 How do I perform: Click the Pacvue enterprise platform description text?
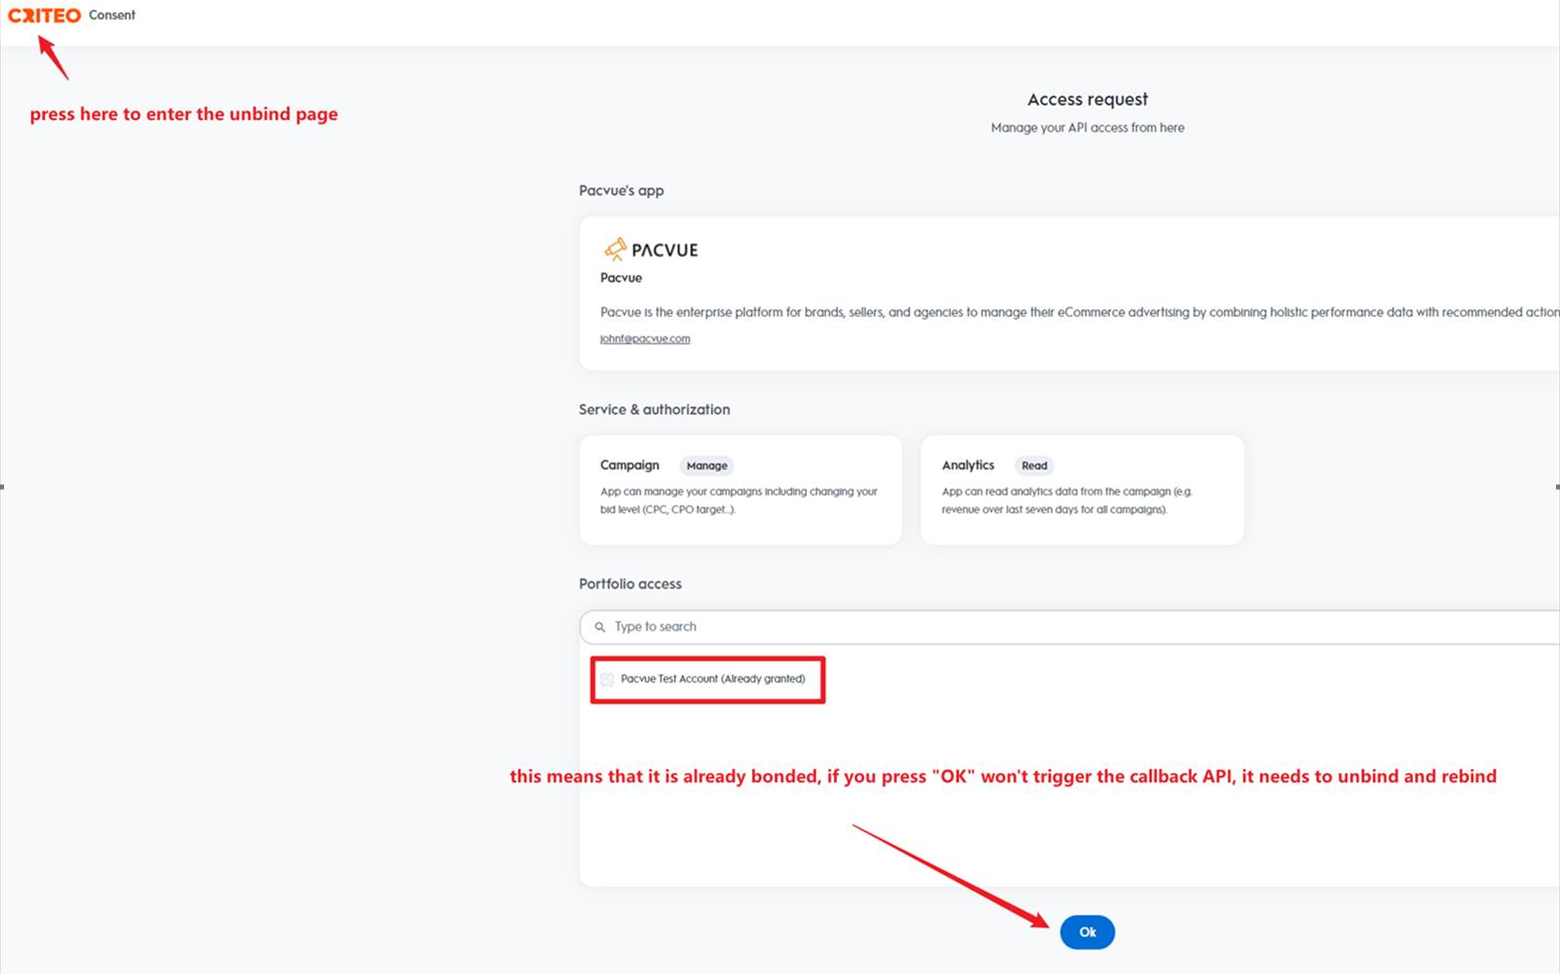click(x=1080, y=313)
